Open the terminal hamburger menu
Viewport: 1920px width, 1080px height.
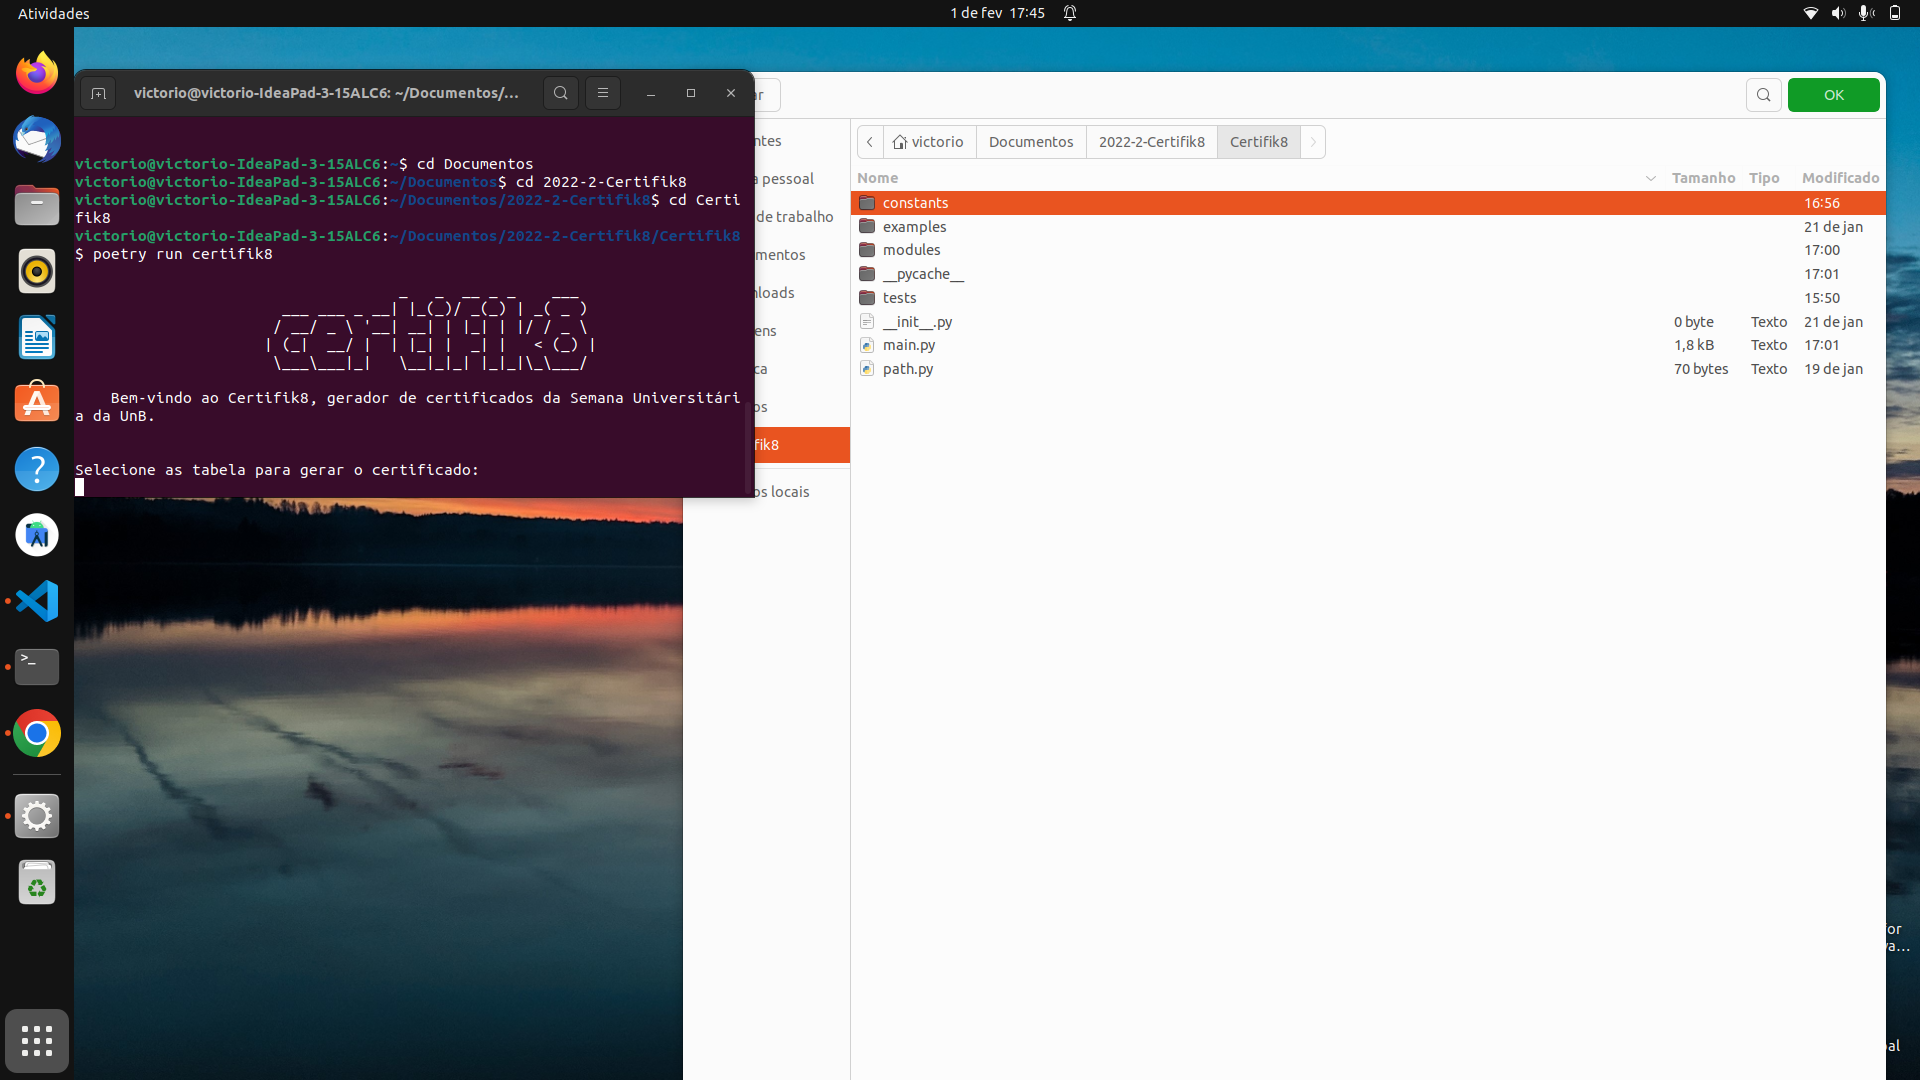pos(603,93)
